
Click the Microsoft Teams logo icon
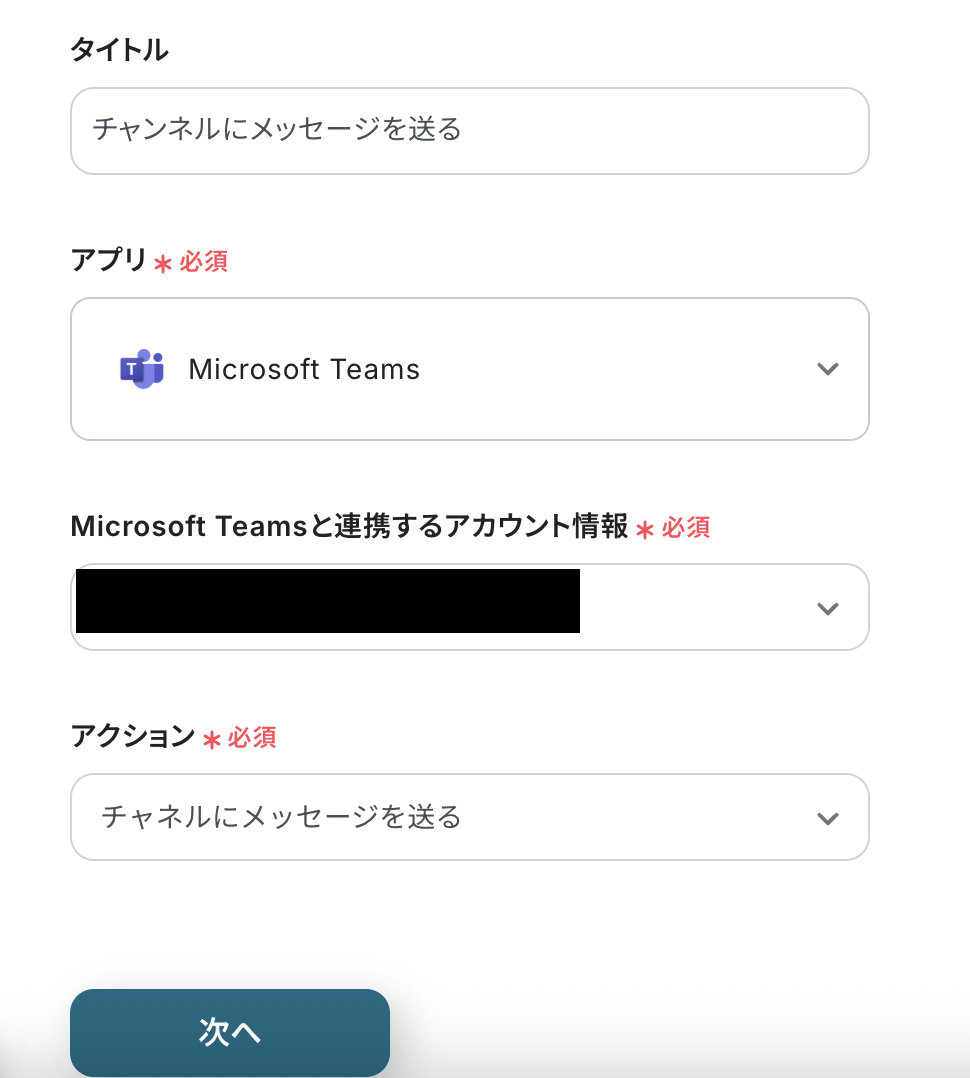[x=141, y=369]
